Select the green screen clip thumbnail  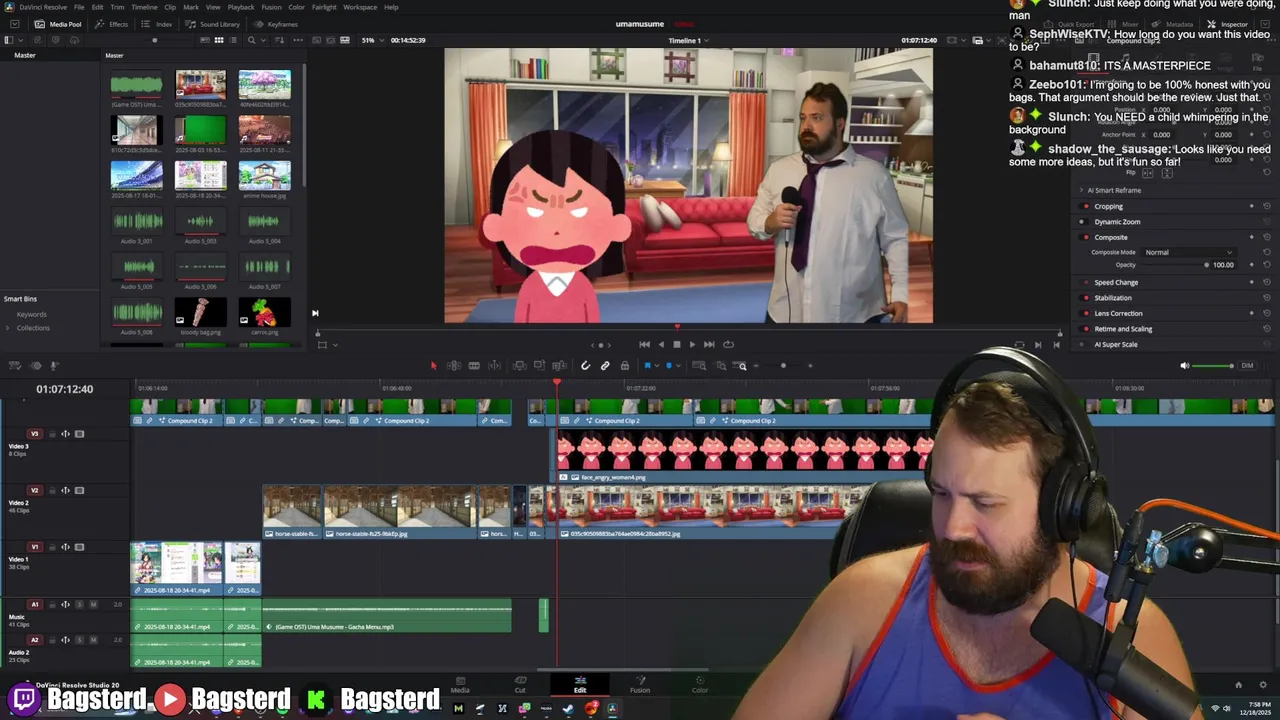coord(200,130)
